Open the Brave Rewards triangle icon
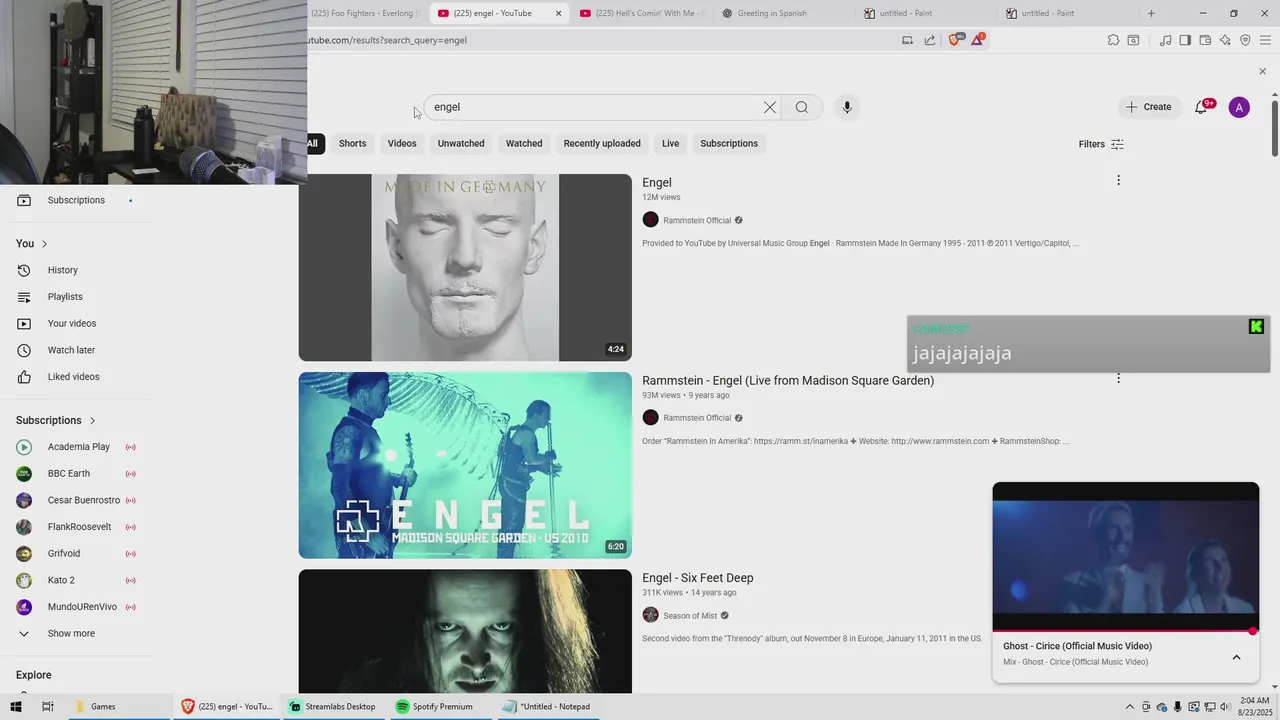This screenshot has height=720, width=1280. pos(977,40)
